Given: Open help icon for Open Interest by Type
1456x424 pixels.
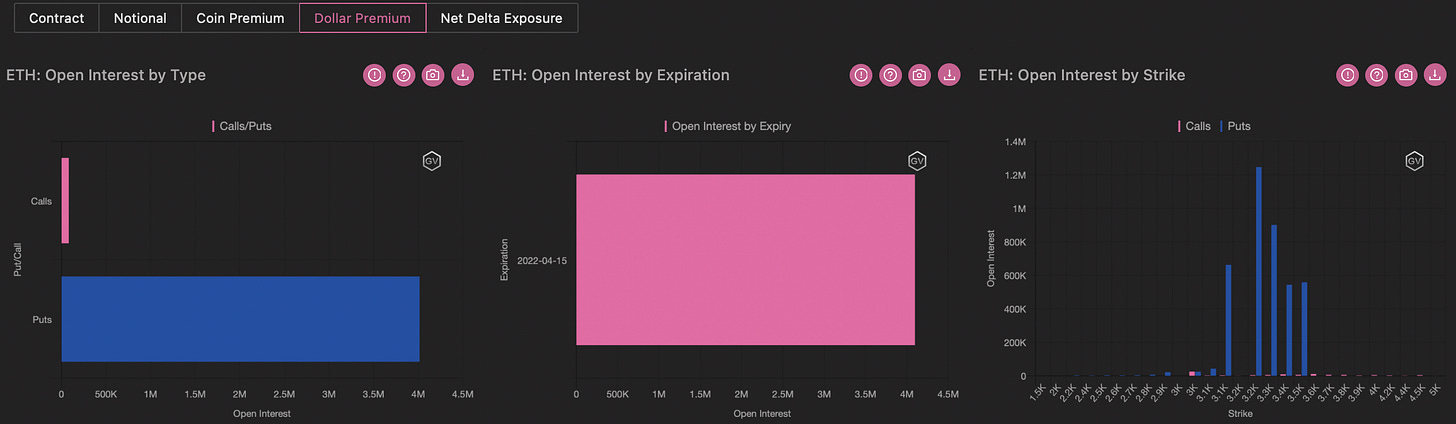Looking at the screenshot, I should click(403, 75).
